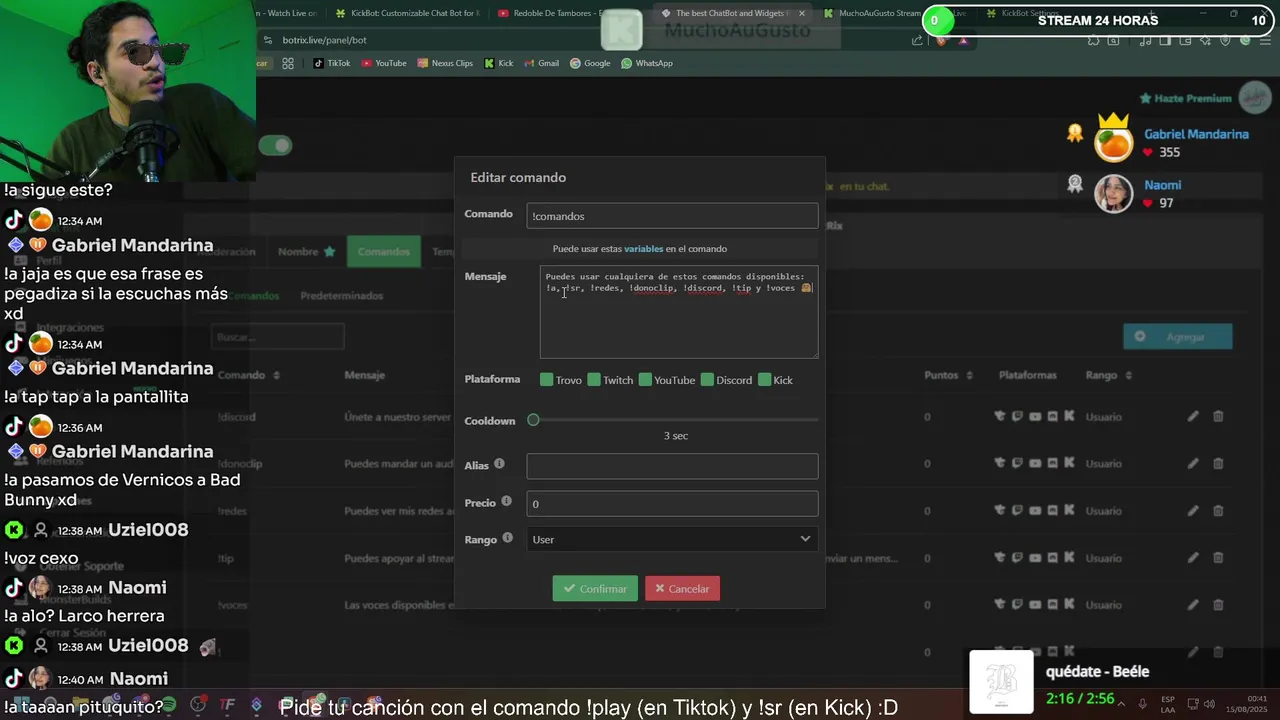
Task: Click in the Precio input field
Action: pos(672,504)
